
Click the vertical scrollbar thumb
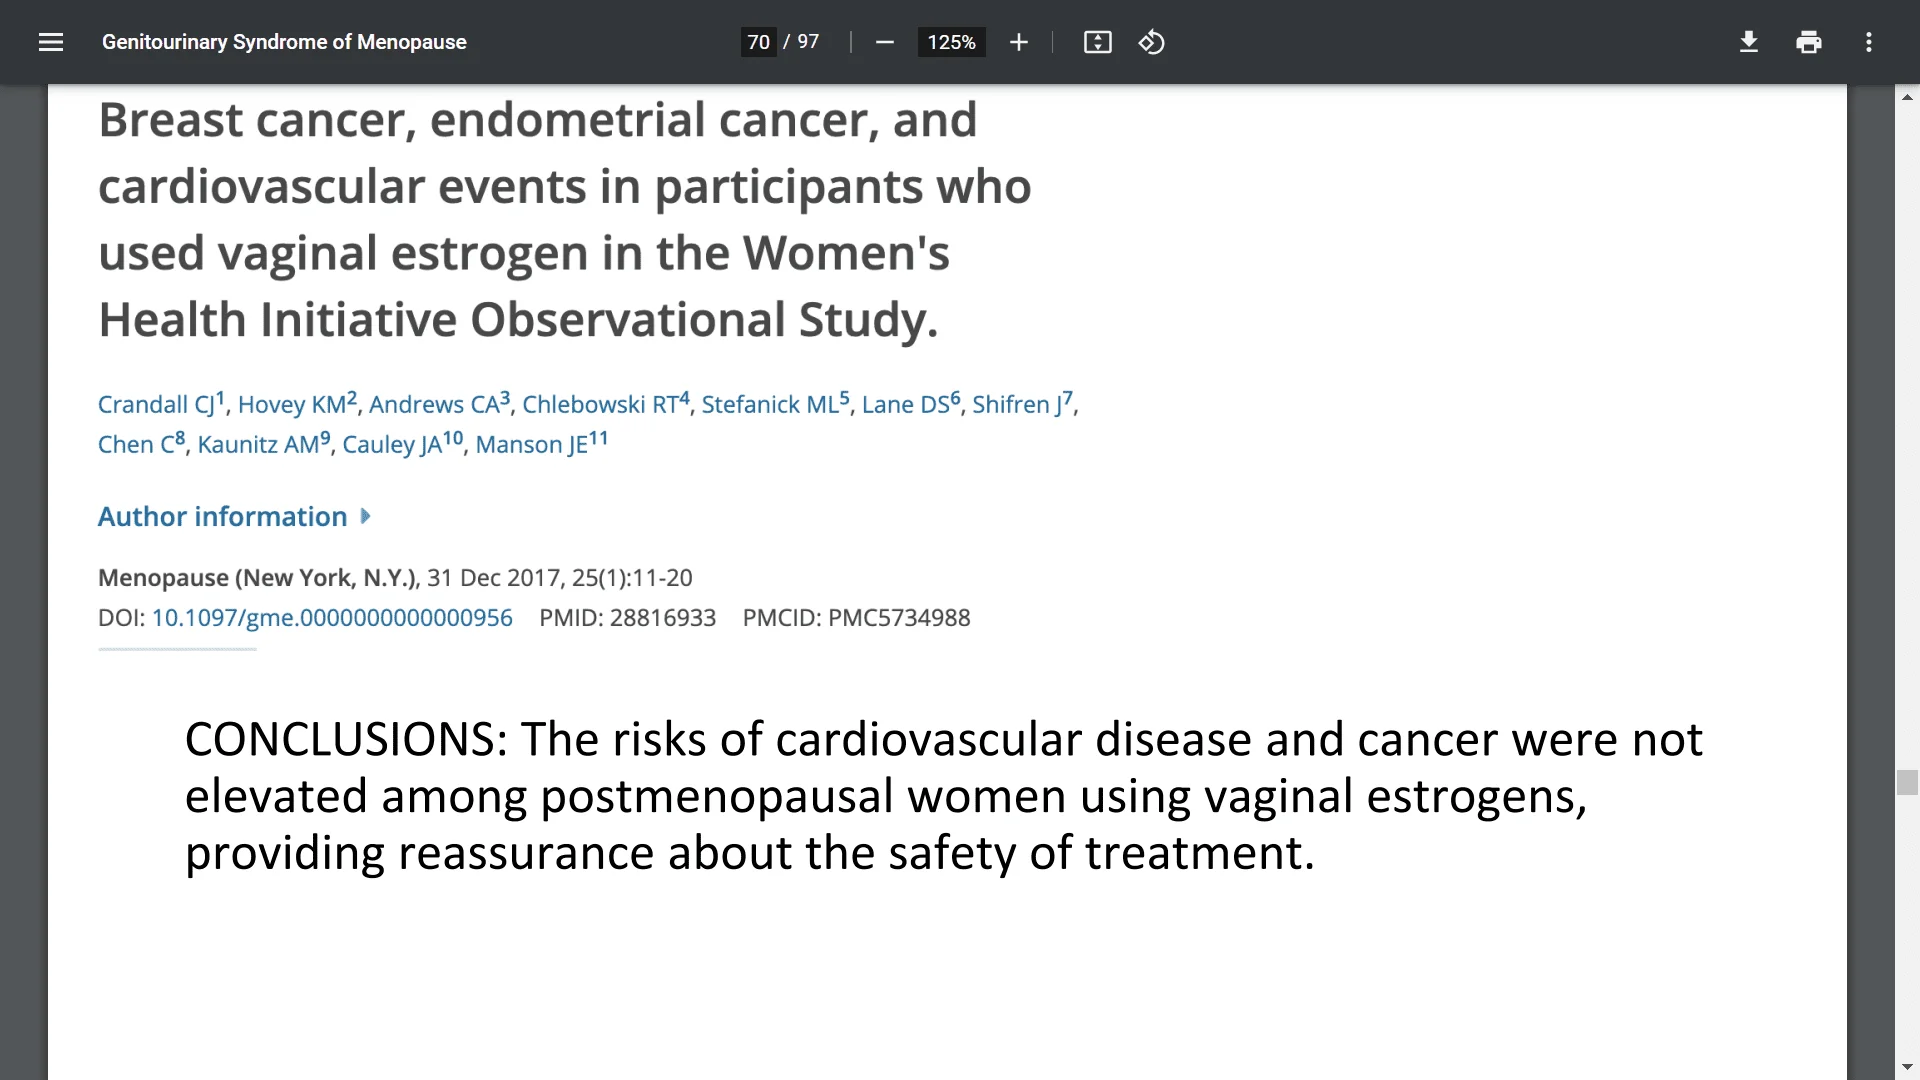tap(1907, 782)
